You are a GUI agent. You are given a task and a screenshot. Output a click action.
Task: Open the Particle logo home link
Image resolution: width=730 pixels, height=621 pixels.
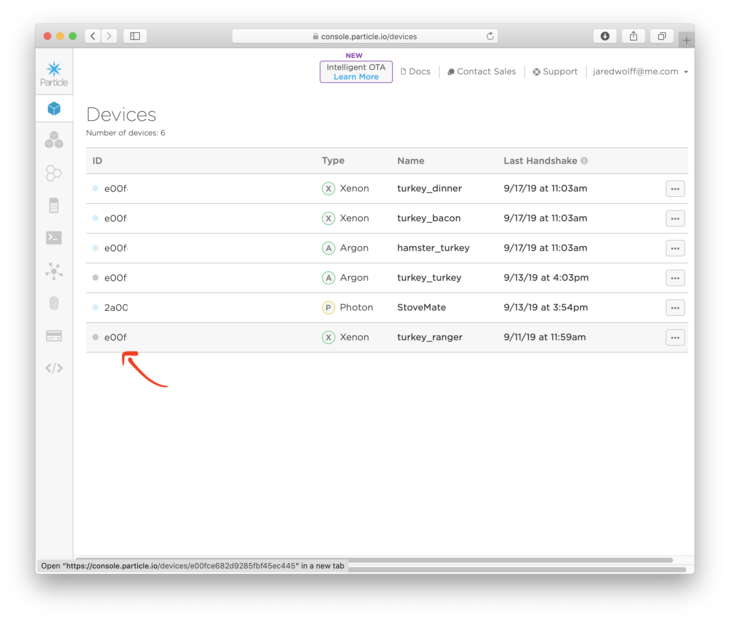click(x=54, y=74)
